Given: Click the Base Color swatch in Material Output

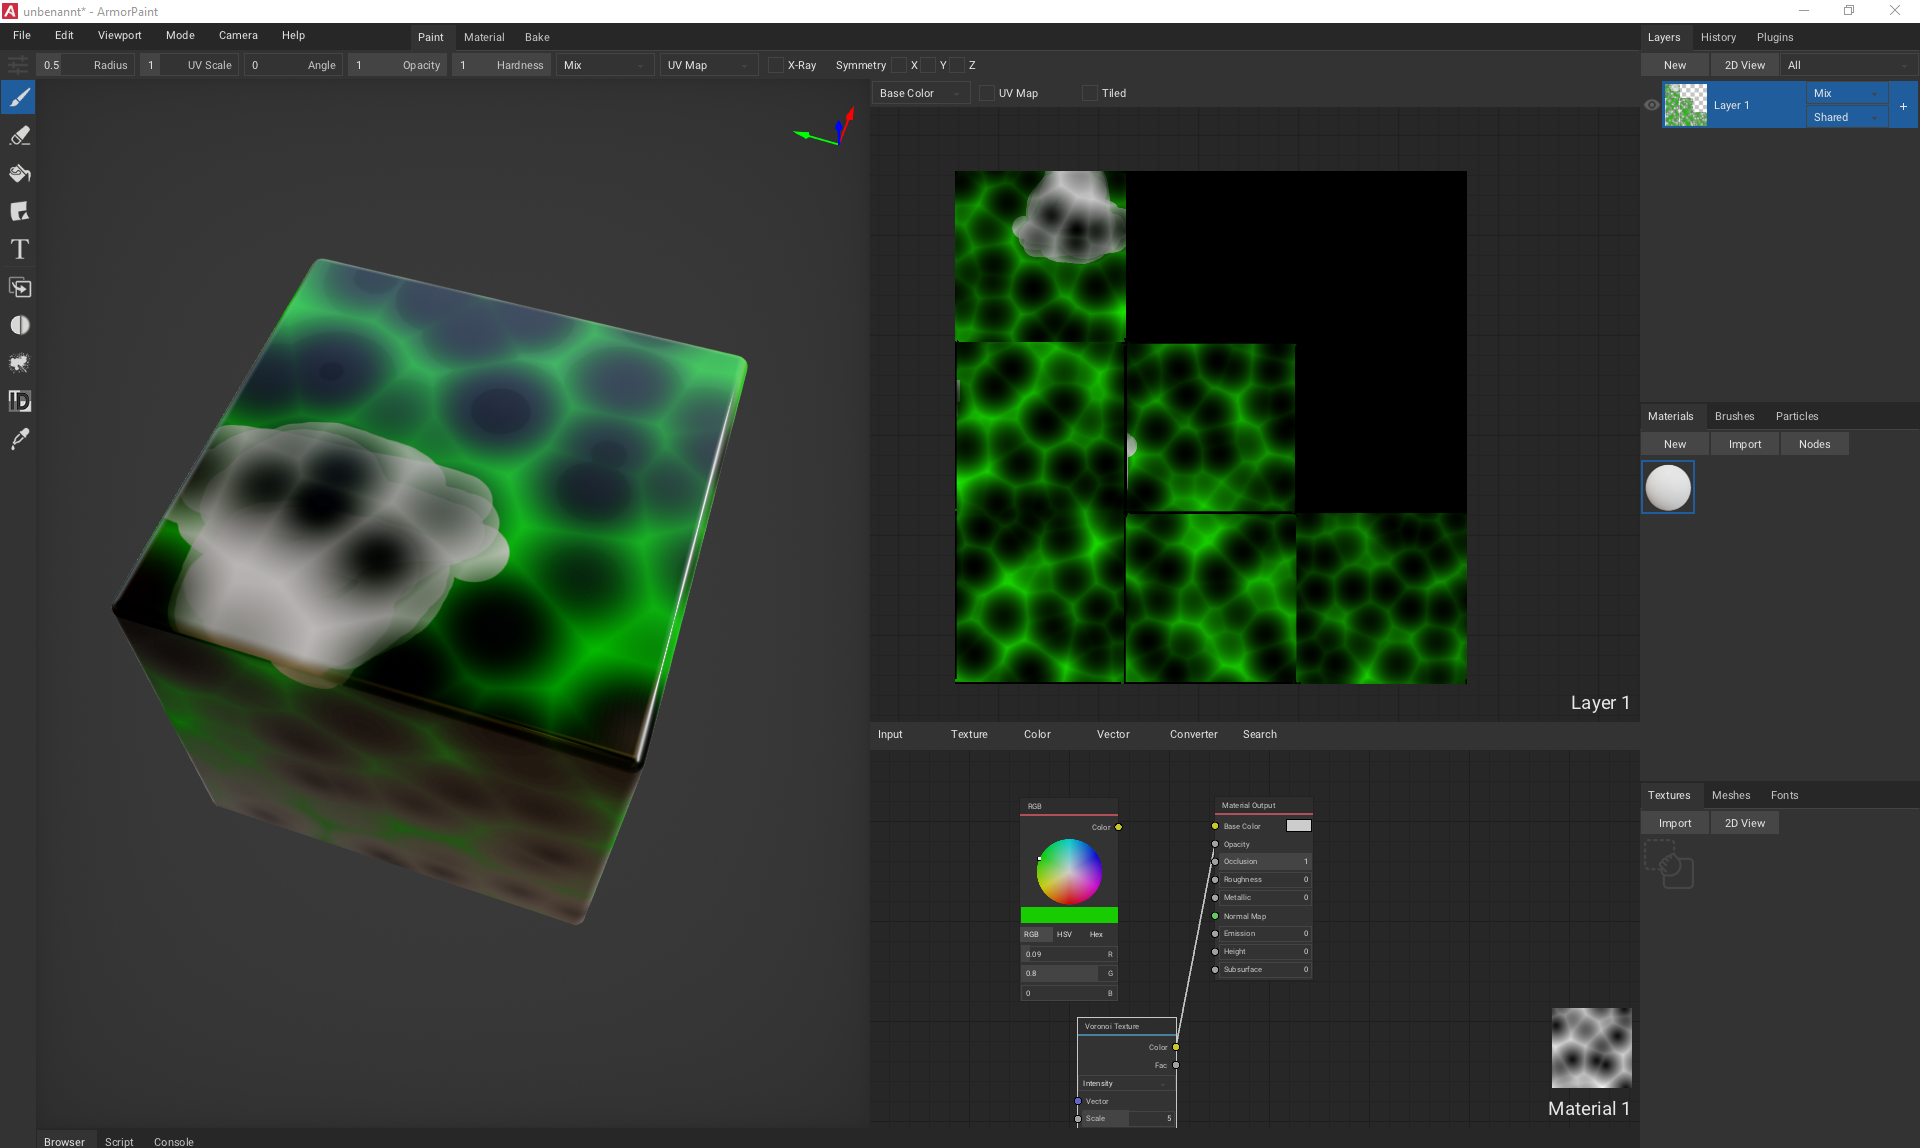Looking at the screenshot, I should [1298, 826].
